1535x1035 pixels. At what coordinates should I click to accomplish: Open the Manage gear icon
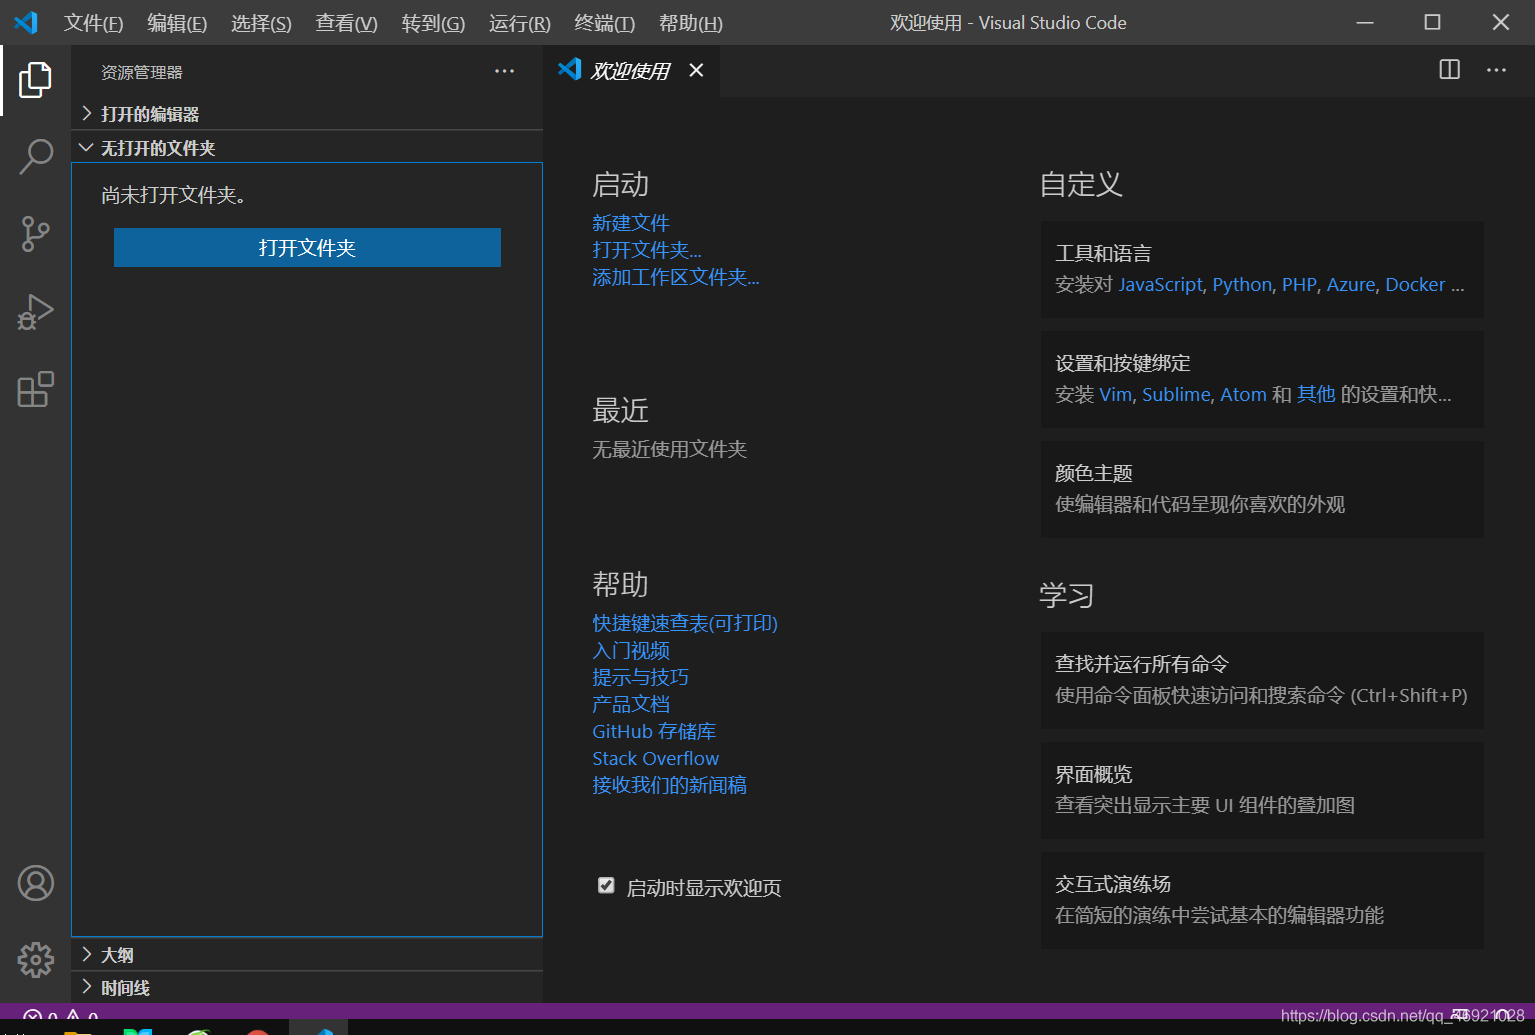point(35,960)
